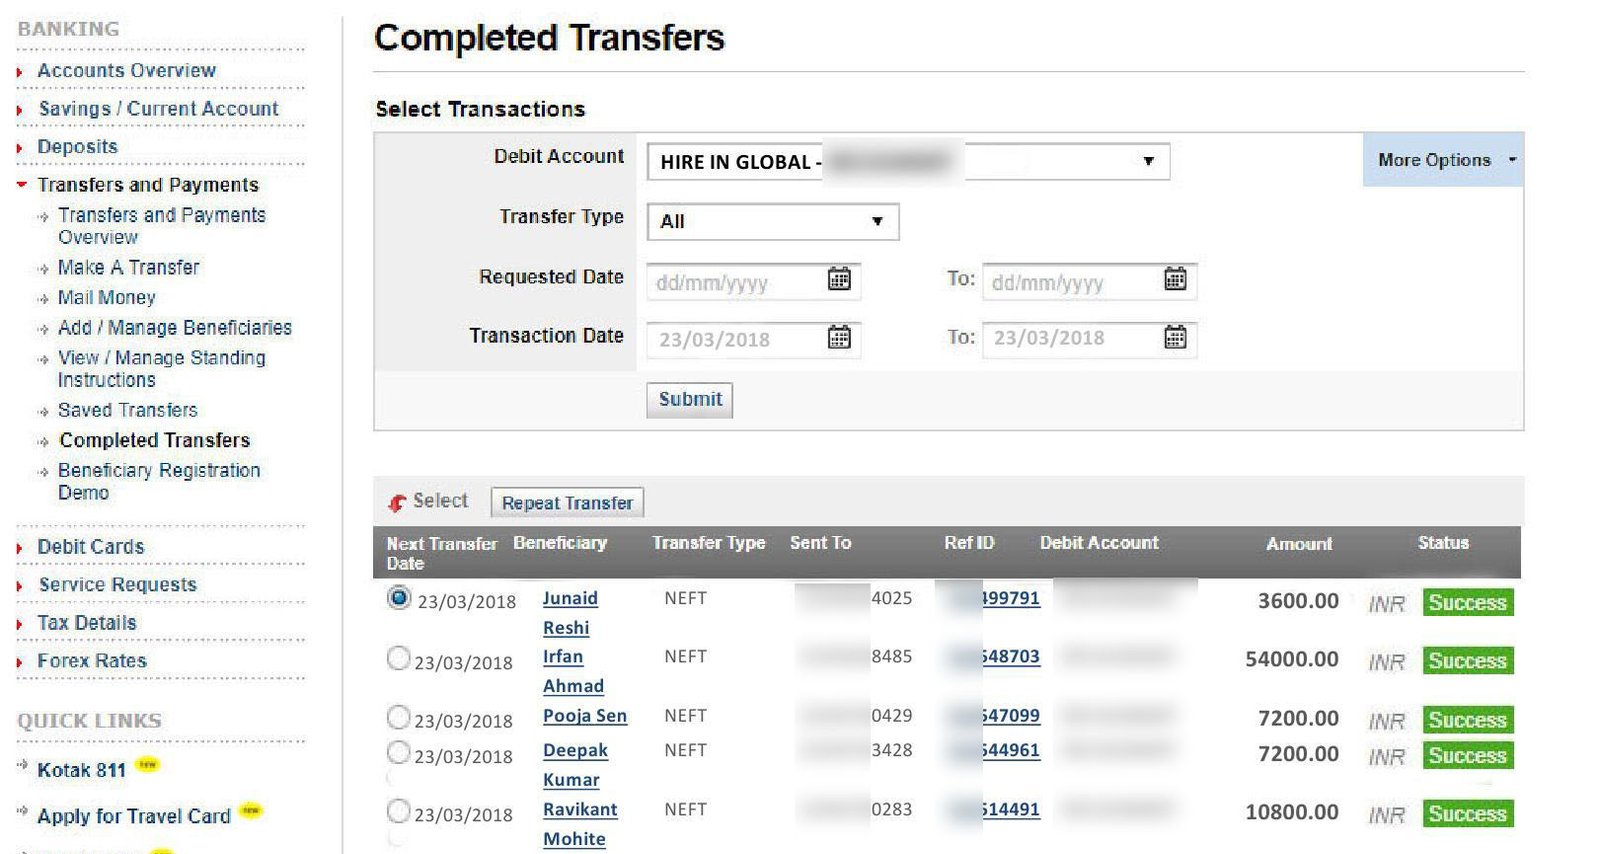Image resolution: width=1600 pixels, height=854 pixels.
Task: Select the Pooja Sen transfer radio button
Action: click(x=398, y=717)
